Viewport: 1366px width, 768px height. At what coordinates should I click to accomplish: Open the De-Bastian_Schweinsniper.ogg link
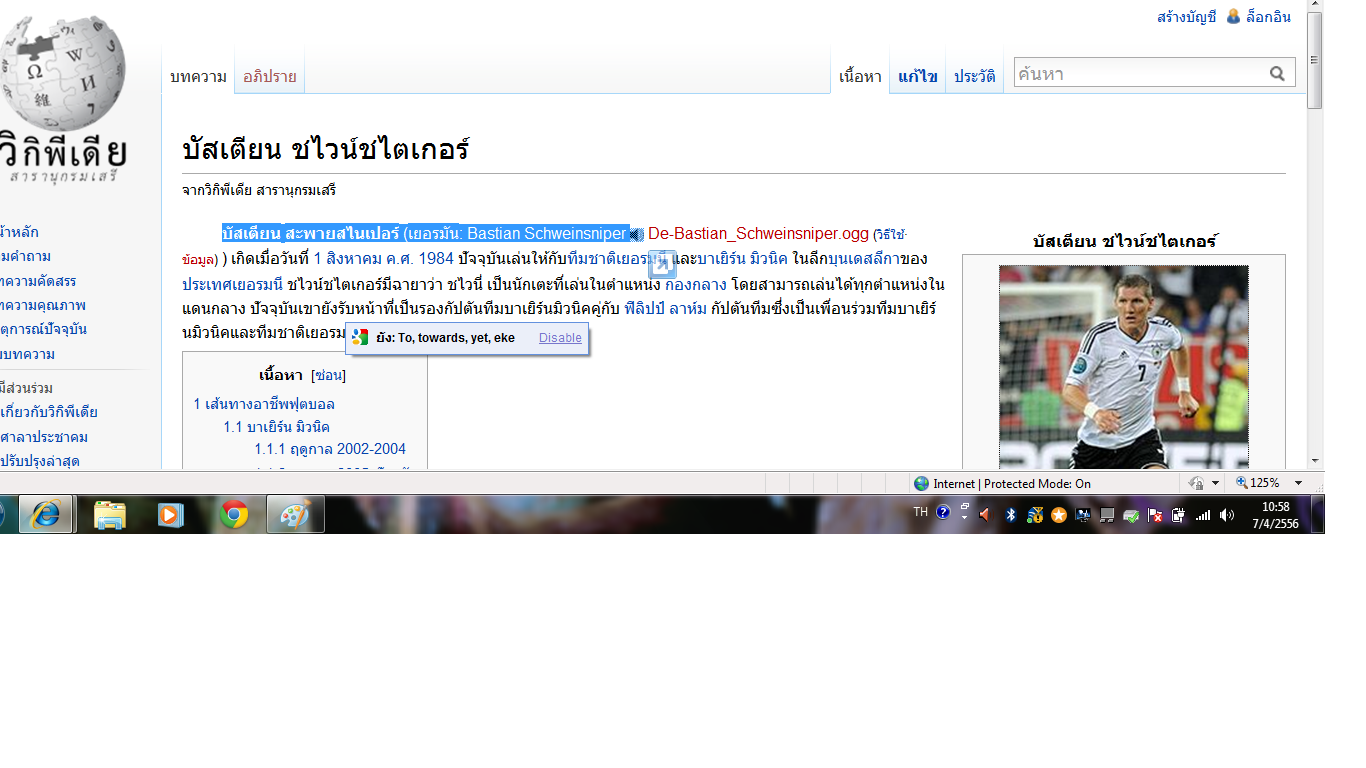[758, 234]
